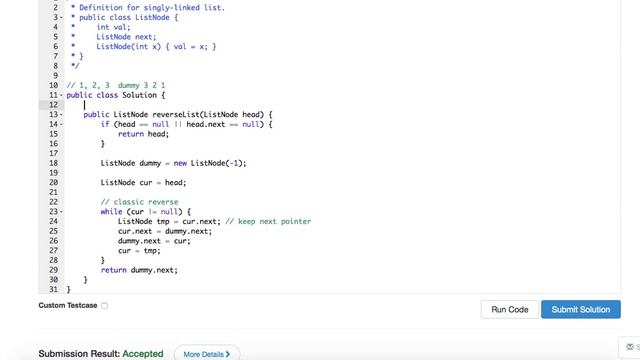Click the 'ListNode dummy = new ListNode(-1);' line
Image resolution: width=640 pixels, height=360 pixels.
(173, 163)
